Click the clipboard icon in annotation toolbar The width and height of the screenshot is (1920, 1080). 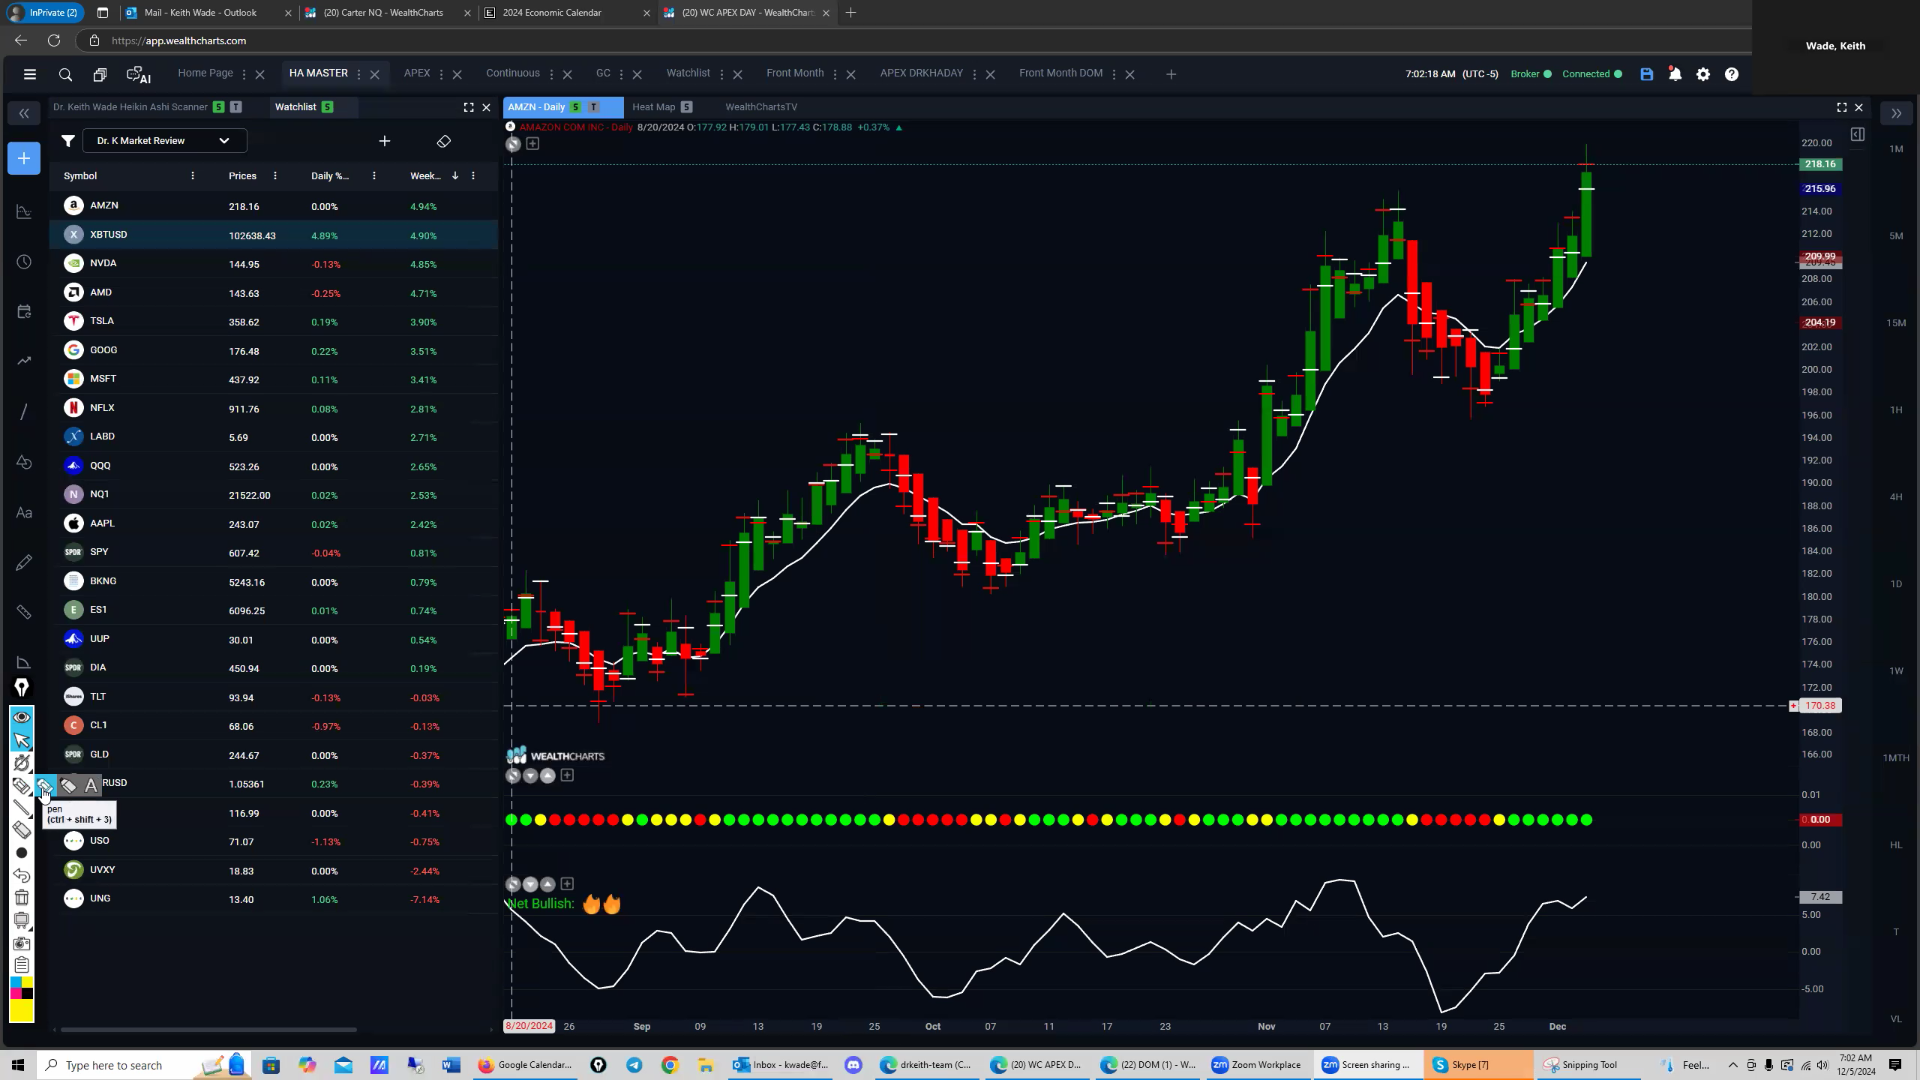pos(21,965)
